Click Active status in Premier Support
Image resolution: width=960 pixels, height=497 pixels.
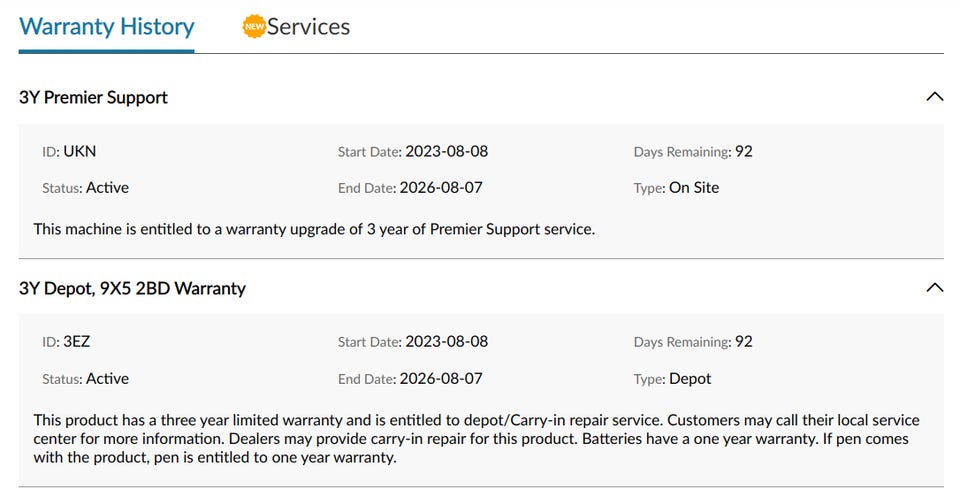[107, 187]
